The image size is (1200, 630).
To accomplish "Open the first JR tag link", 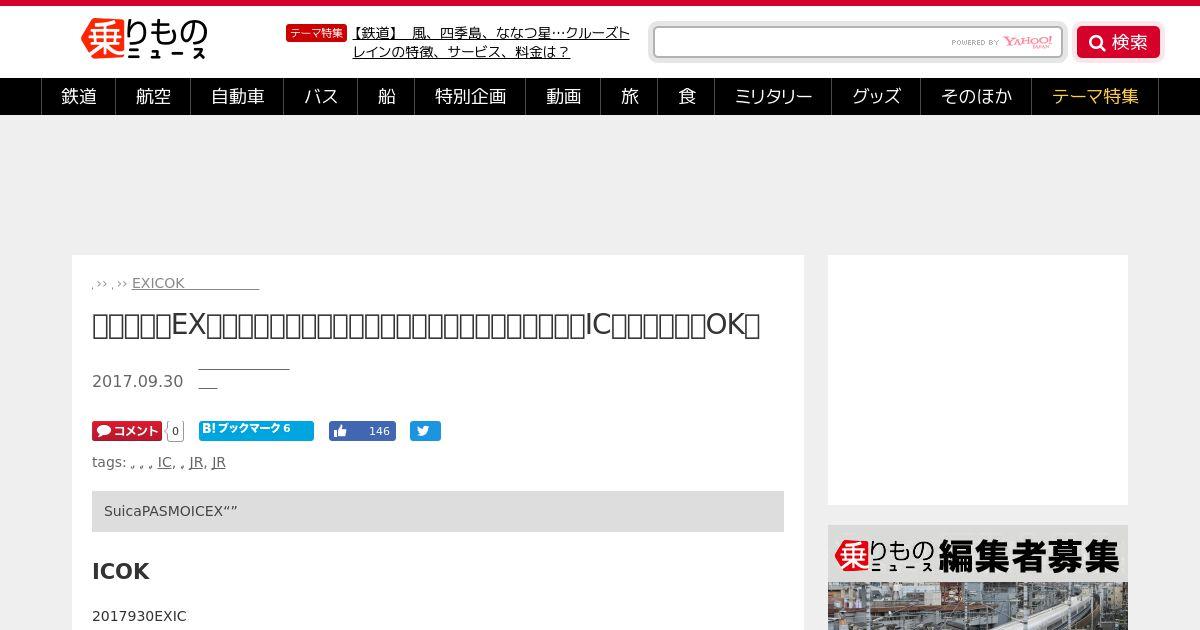I will coord(196,462).
